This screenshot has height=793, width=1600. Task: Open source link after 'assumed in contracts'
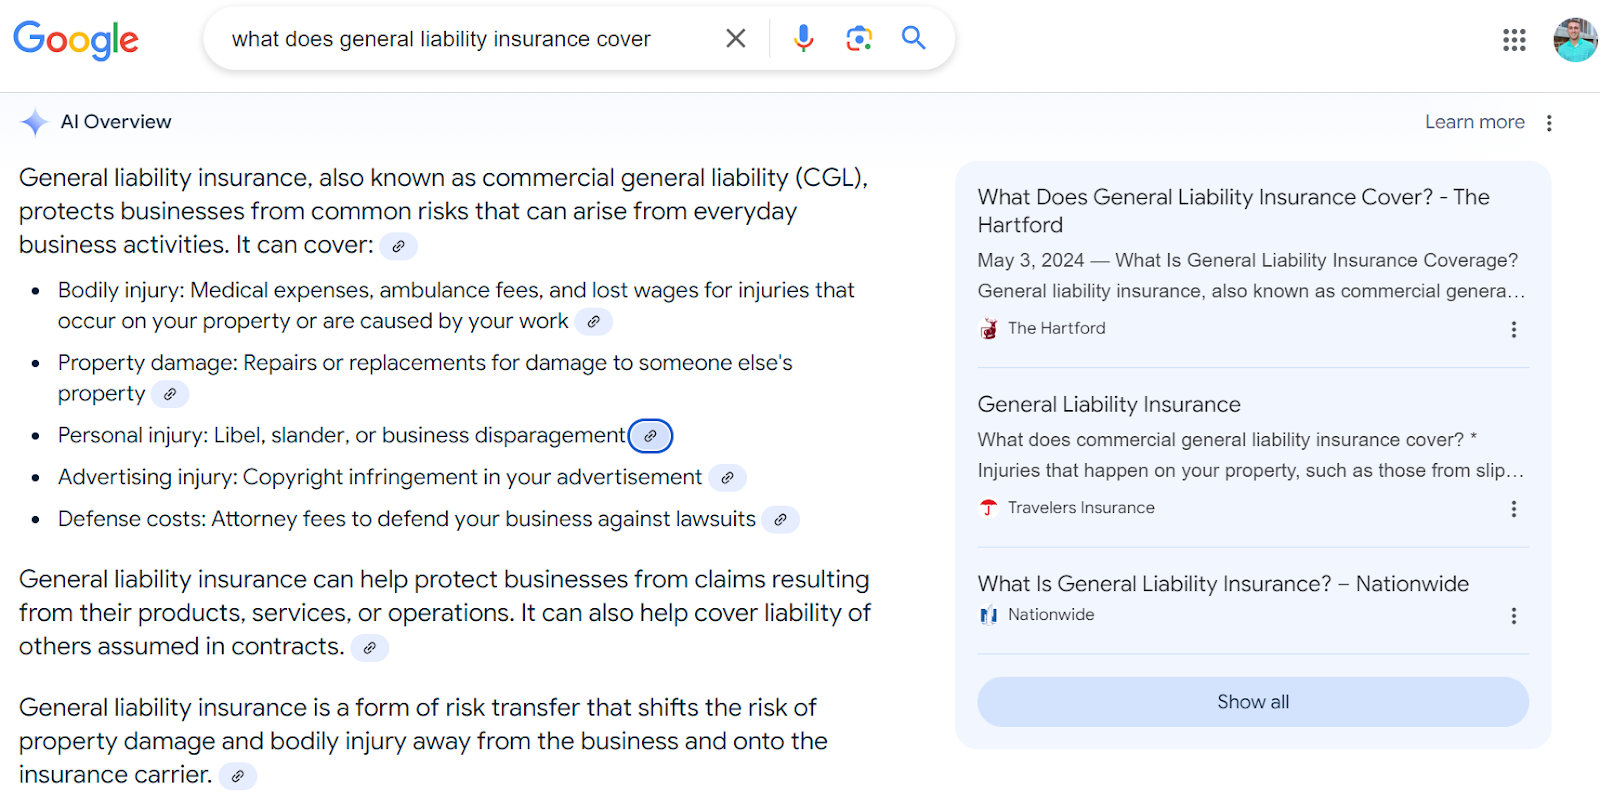(x=369, y=648)
